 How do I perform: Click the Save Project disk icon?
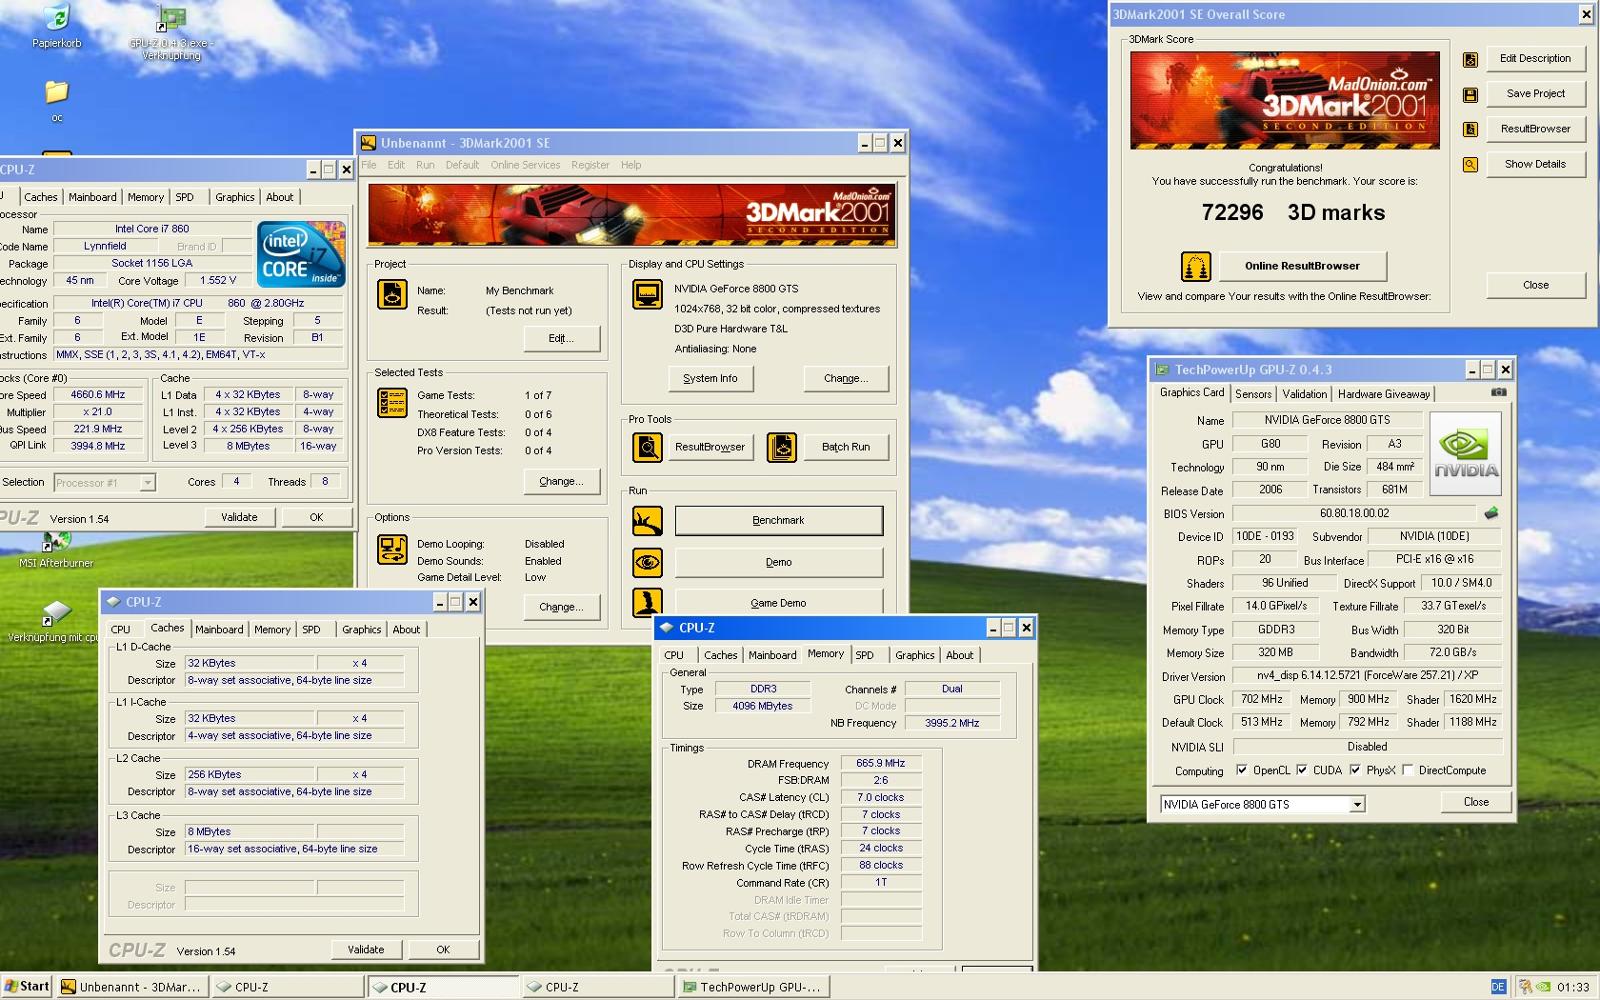1470,94
